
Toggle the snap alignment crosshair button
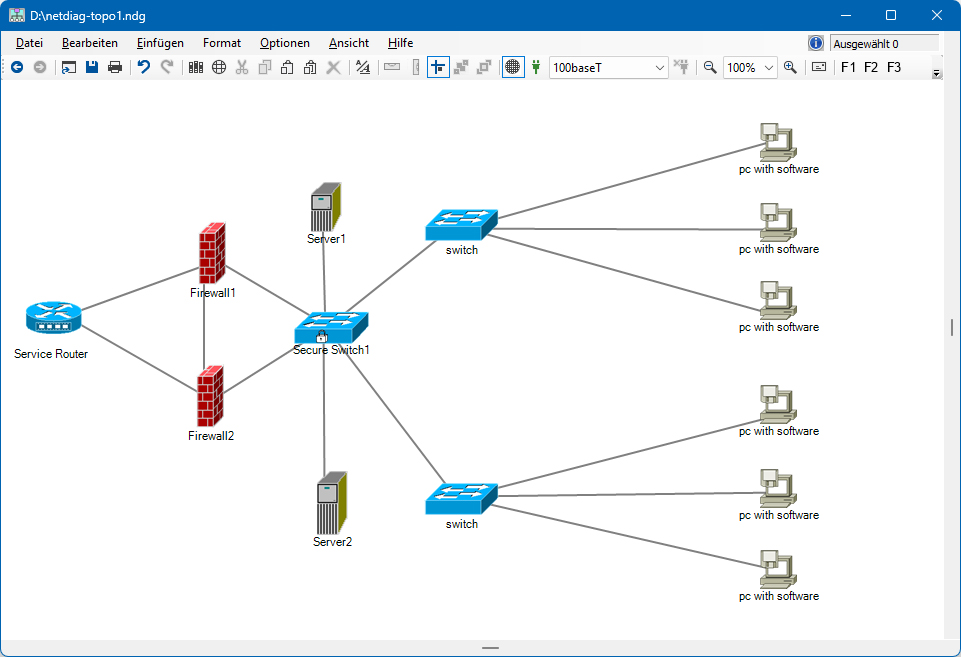point(438,67)
